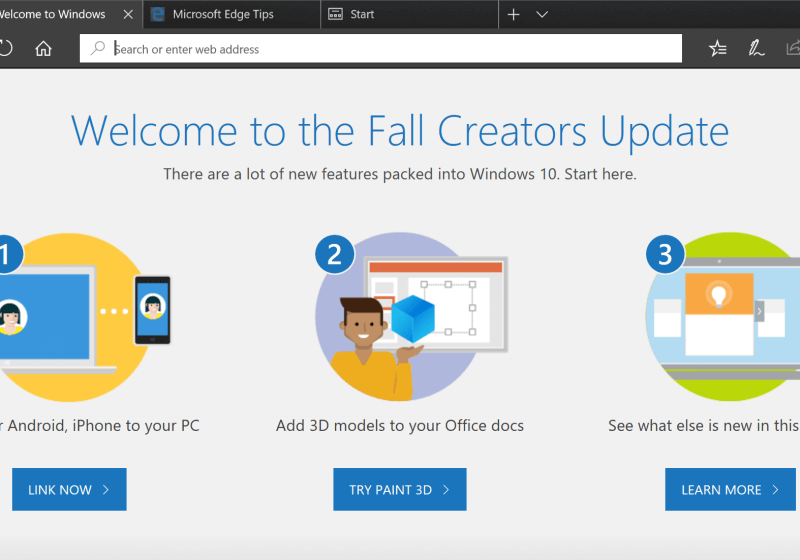Open a new tab with plus icon
This screenshot has width=800, height=560.
coord(513,14)
